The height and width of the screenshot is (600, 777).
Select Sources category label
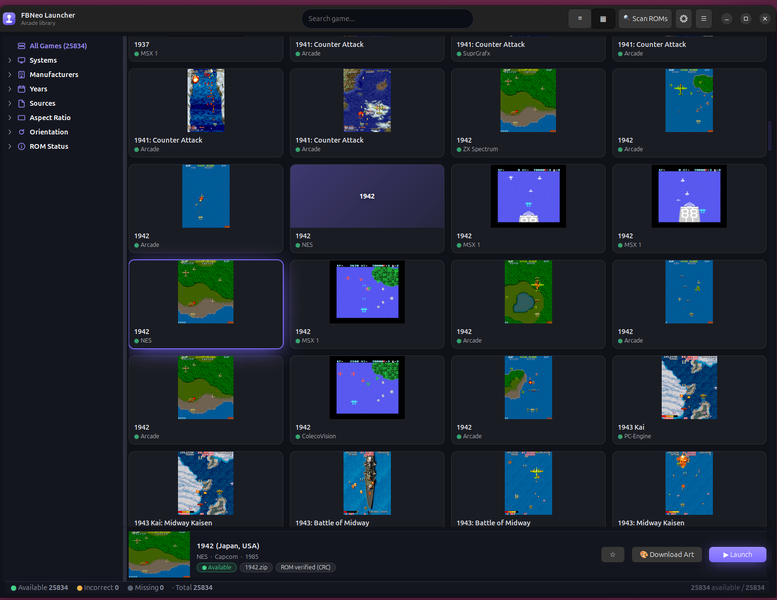[42, 104]
